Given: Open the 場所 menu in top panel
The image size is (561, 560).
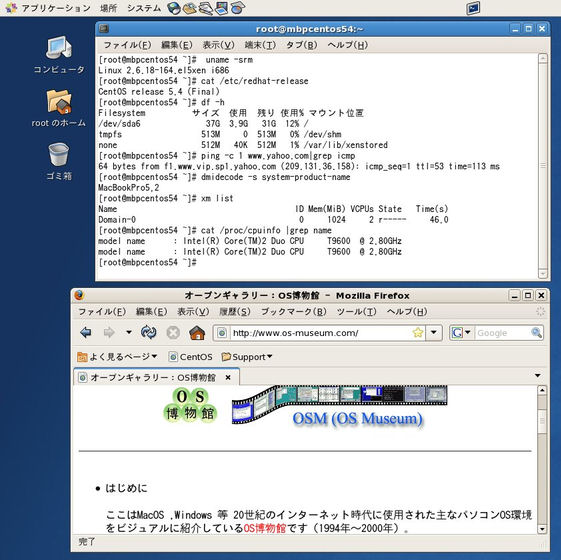Looking at the screenshot, I should point(109,8).
